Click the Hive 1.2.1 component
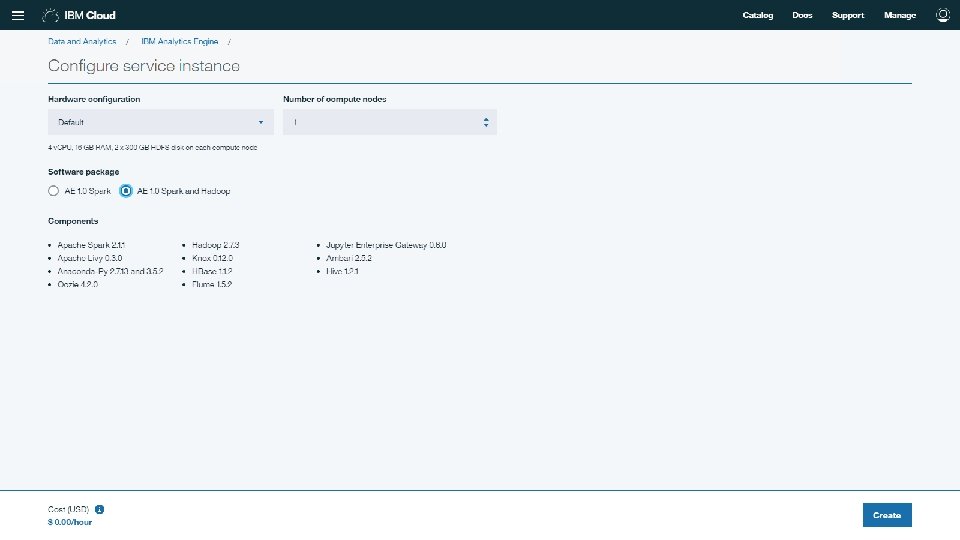960x540 pixels. coord(342,271)
